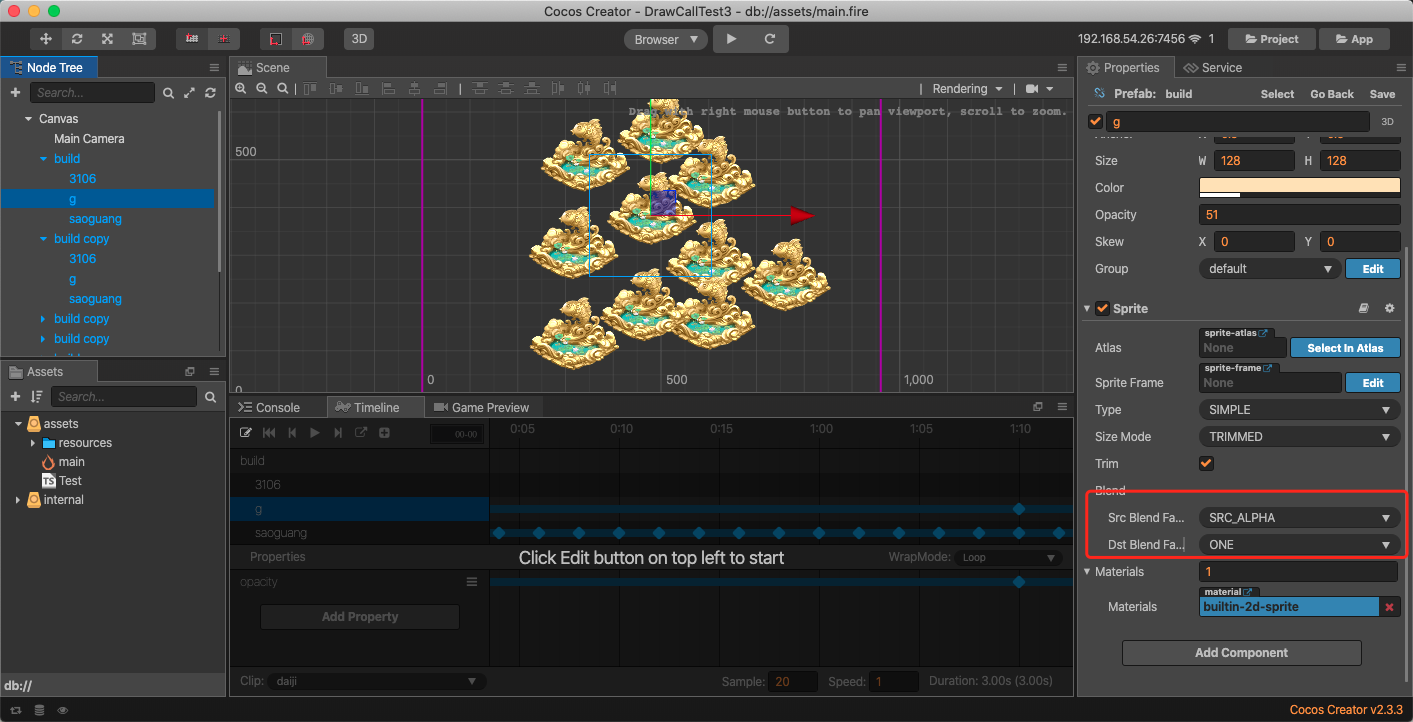This screenshot has height=722, width=1413.
Task: Open the Size Mode TRIMMED dropdown
Action: [1299, 437]
